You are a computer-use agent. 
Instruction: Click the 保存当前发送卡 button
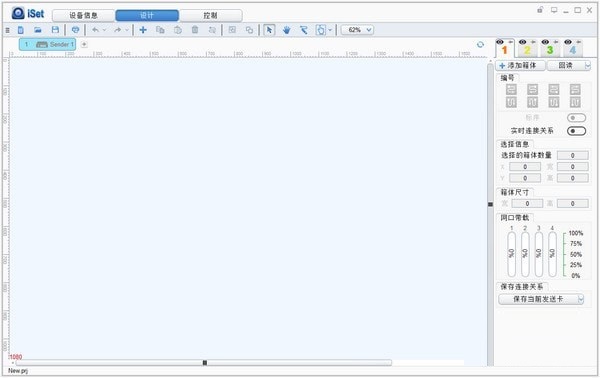coord(538,299)
